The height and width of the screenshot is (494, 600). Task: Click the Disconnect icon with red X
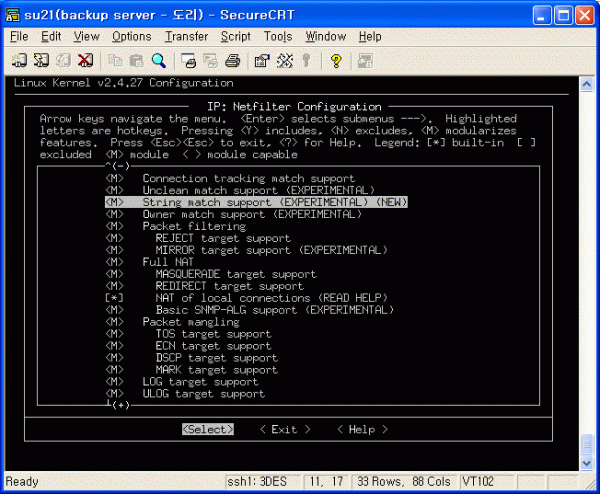coord(85,60)
